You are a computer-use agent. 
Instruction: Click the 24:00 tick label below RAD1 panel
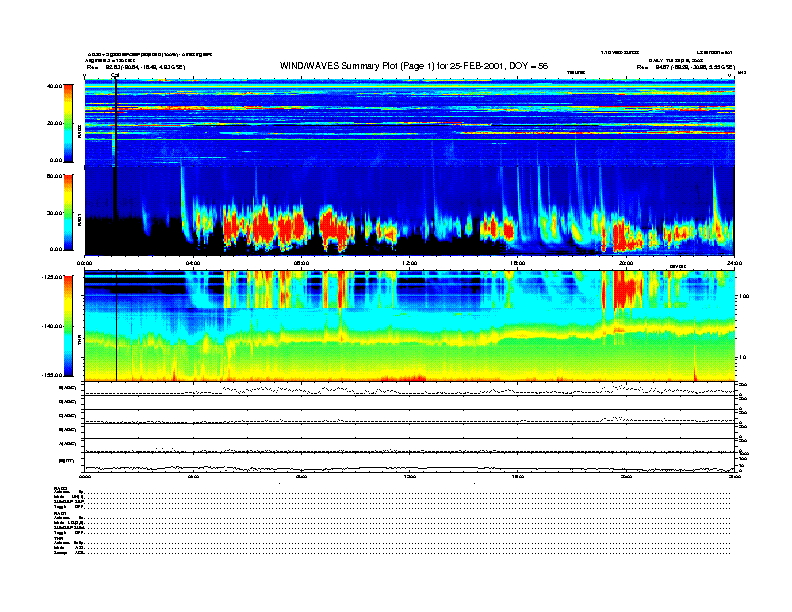click(734, 263)
